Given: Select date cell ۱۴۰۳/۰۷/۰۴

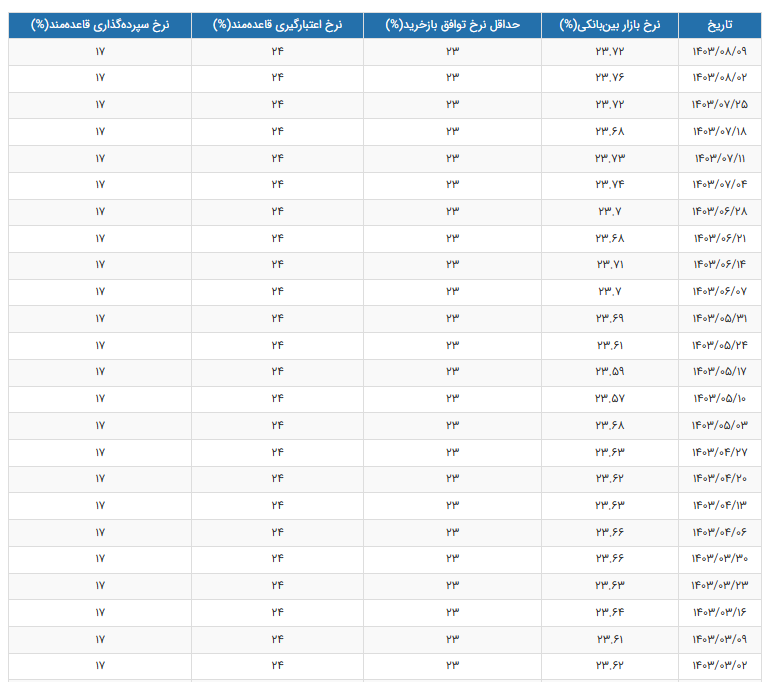Looking at the screenshot, I should click(719, 184).
